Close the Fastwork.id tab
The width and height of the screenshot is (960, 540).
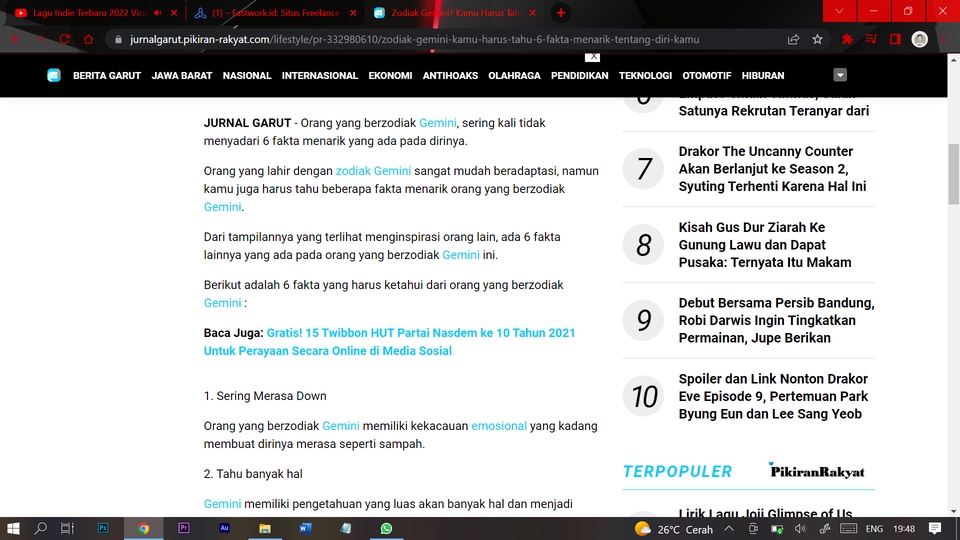click(353, 13)
